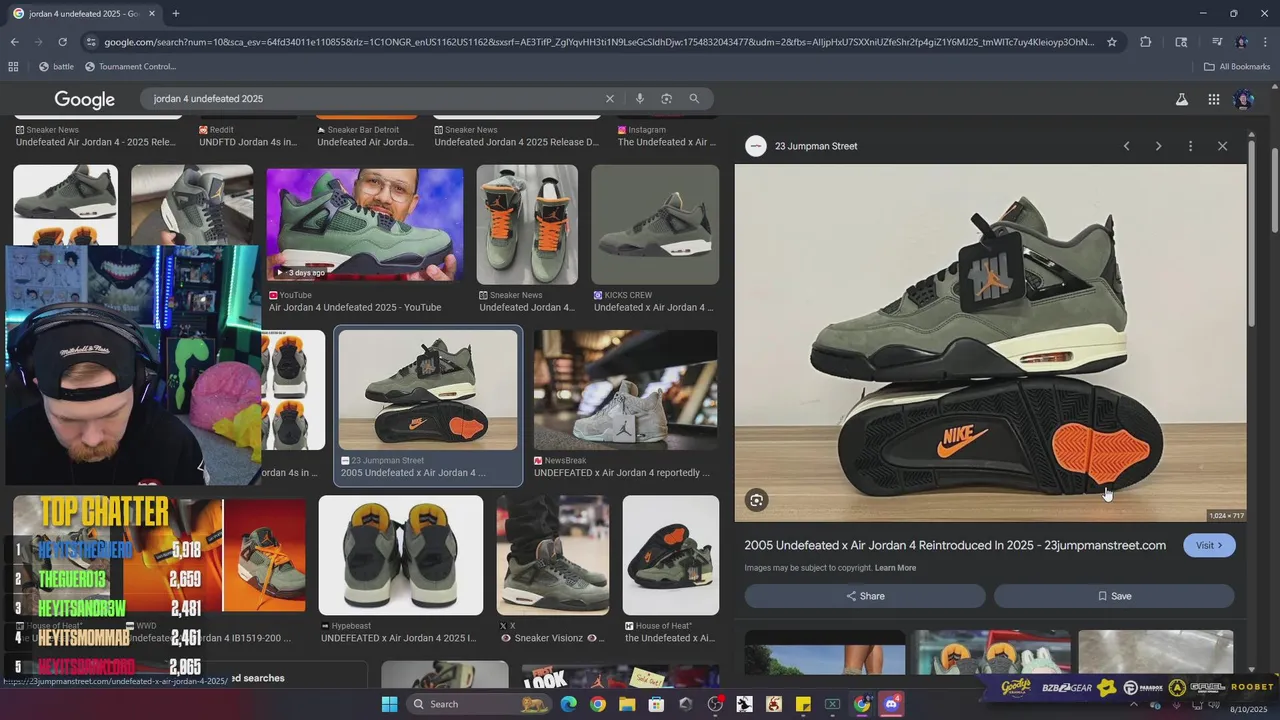The image size is (1280, 720).
Task: Open the media controls icon in the toolbar
Action: [x=1217, y=42]
